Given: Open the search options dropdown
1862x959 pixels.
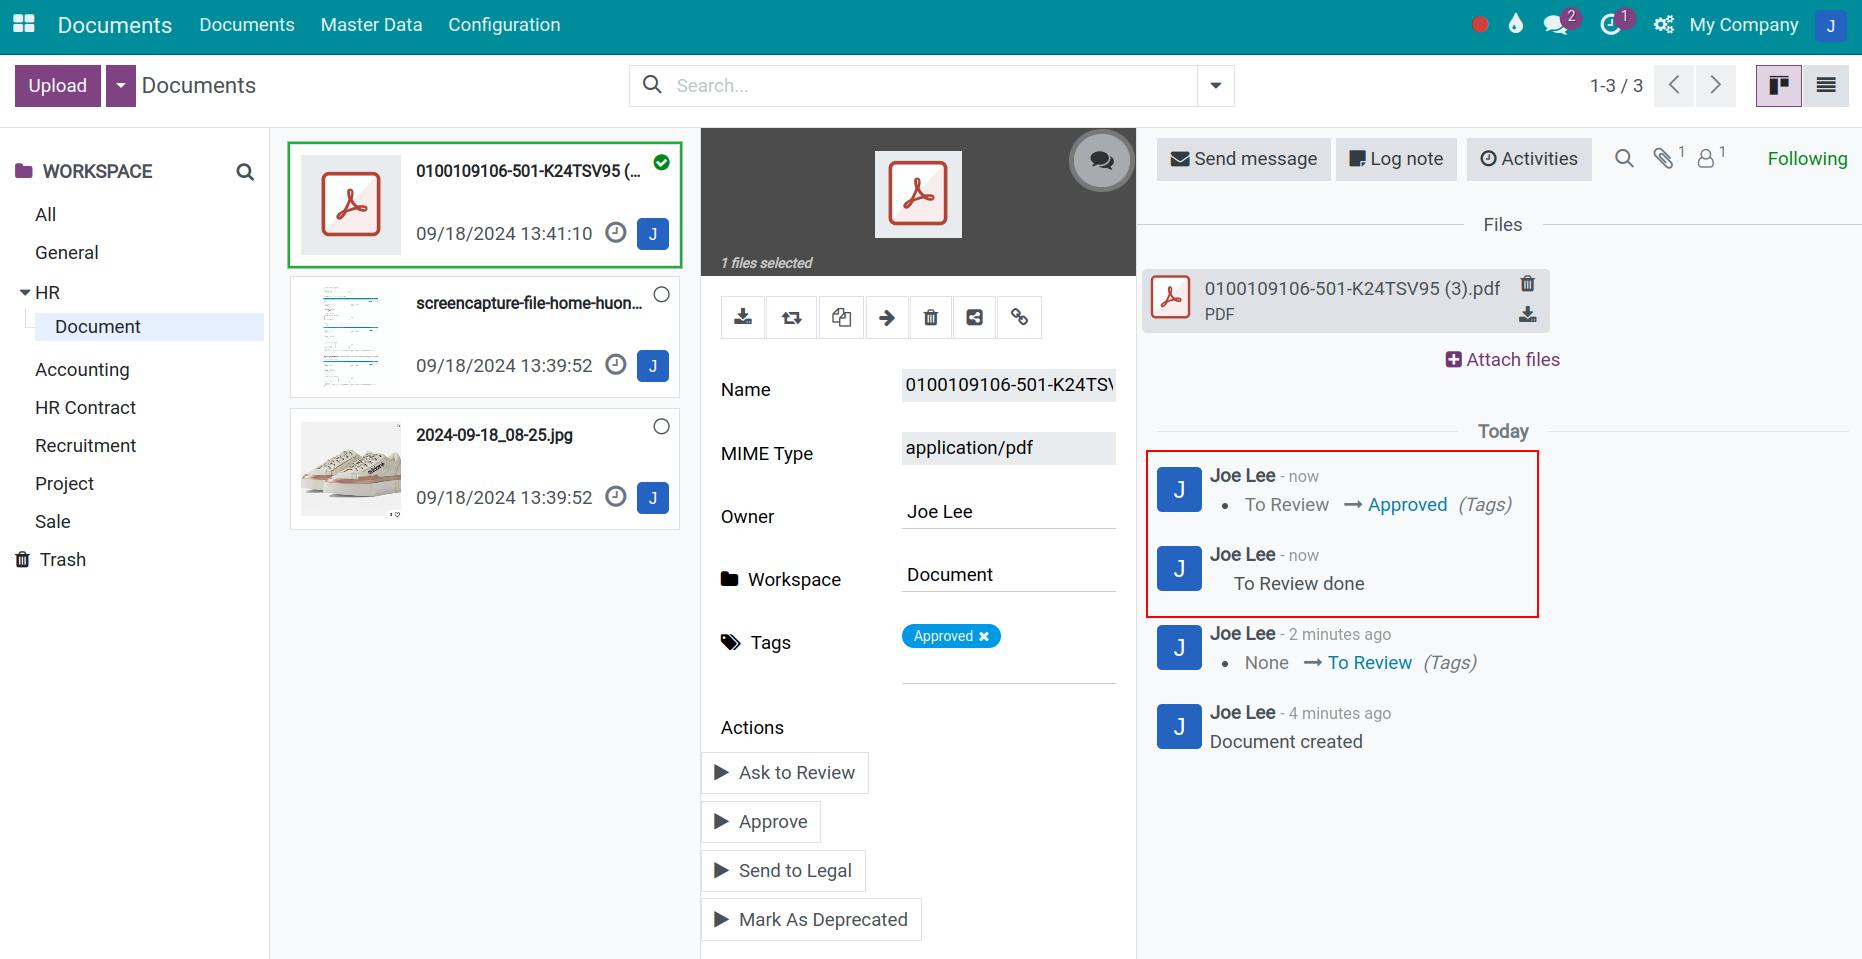Looking at the screenshot, I should point(1216,86).
